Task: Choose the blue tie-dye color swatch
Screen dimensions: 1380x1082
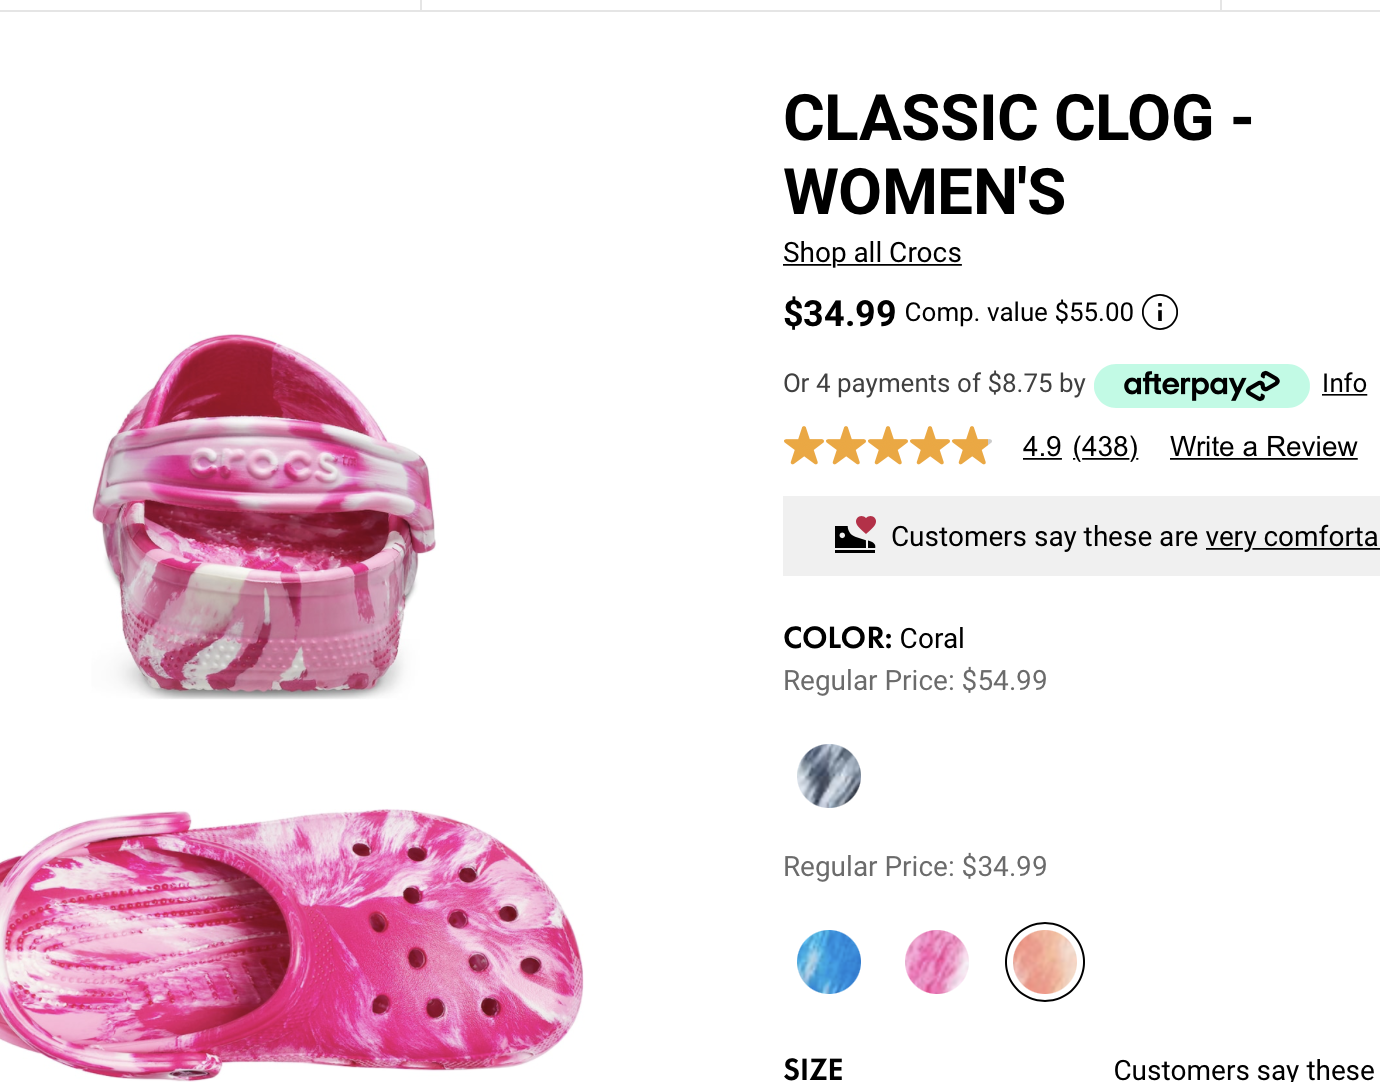Action: click(x=829, y=962)
